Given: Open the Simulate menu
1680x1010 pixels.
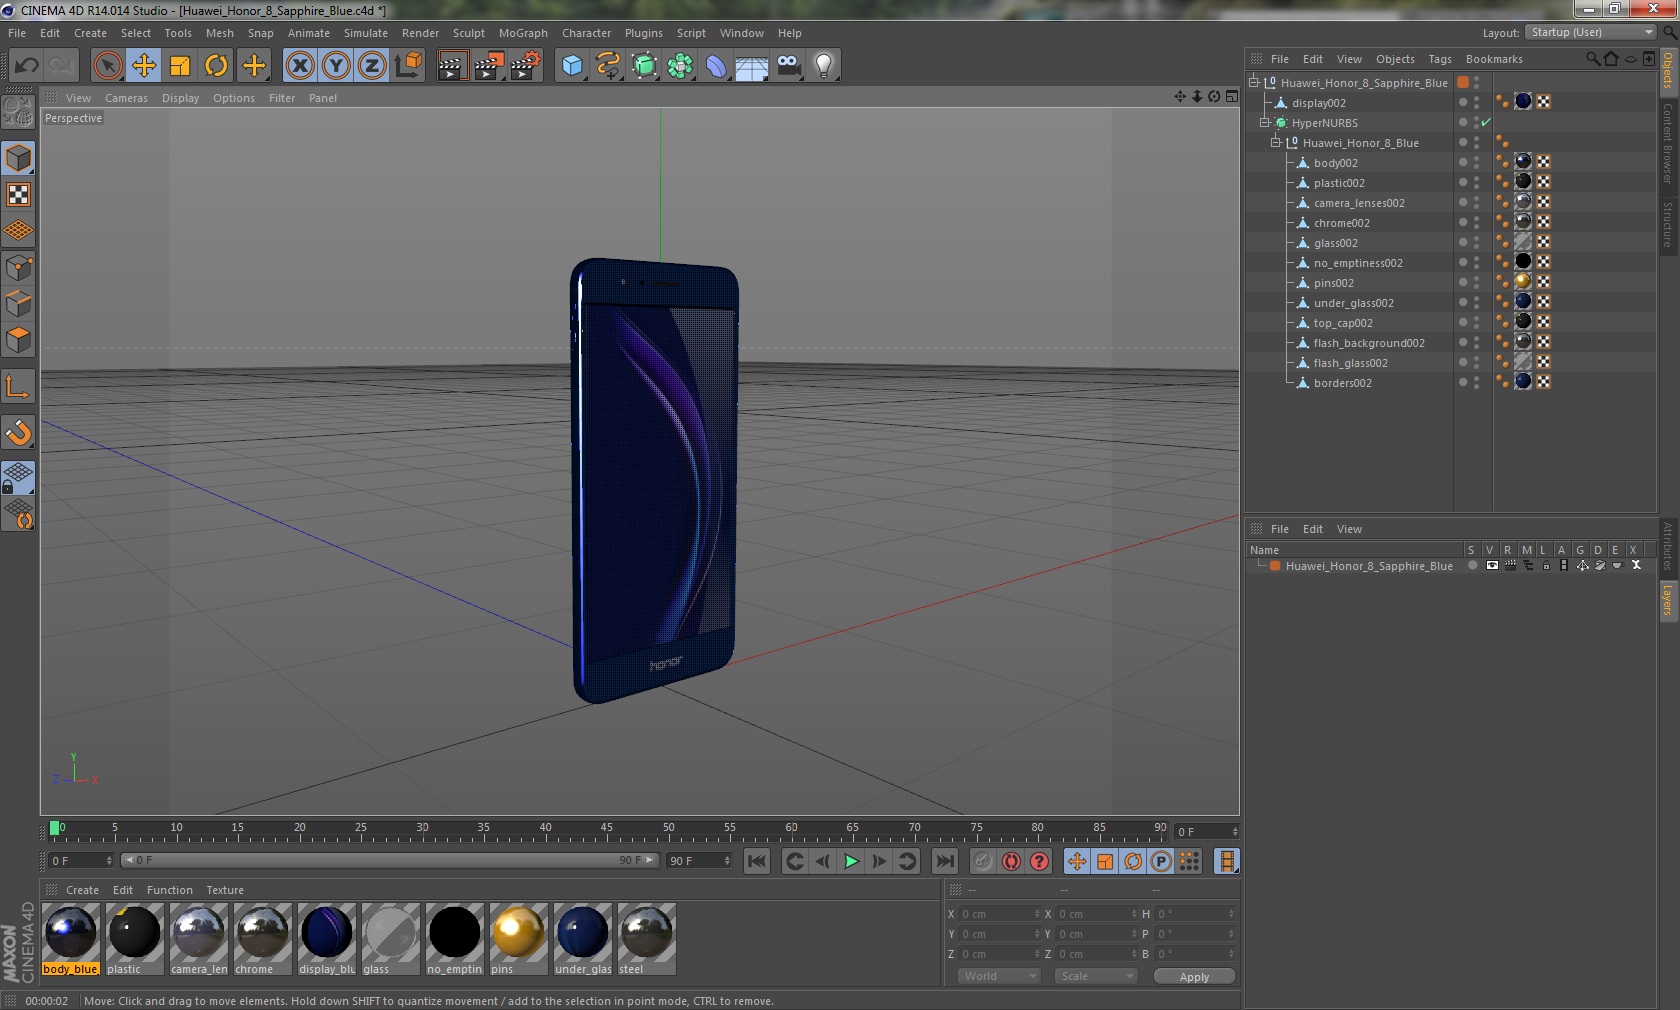Looking at the screenshot, I should (366, 33).
